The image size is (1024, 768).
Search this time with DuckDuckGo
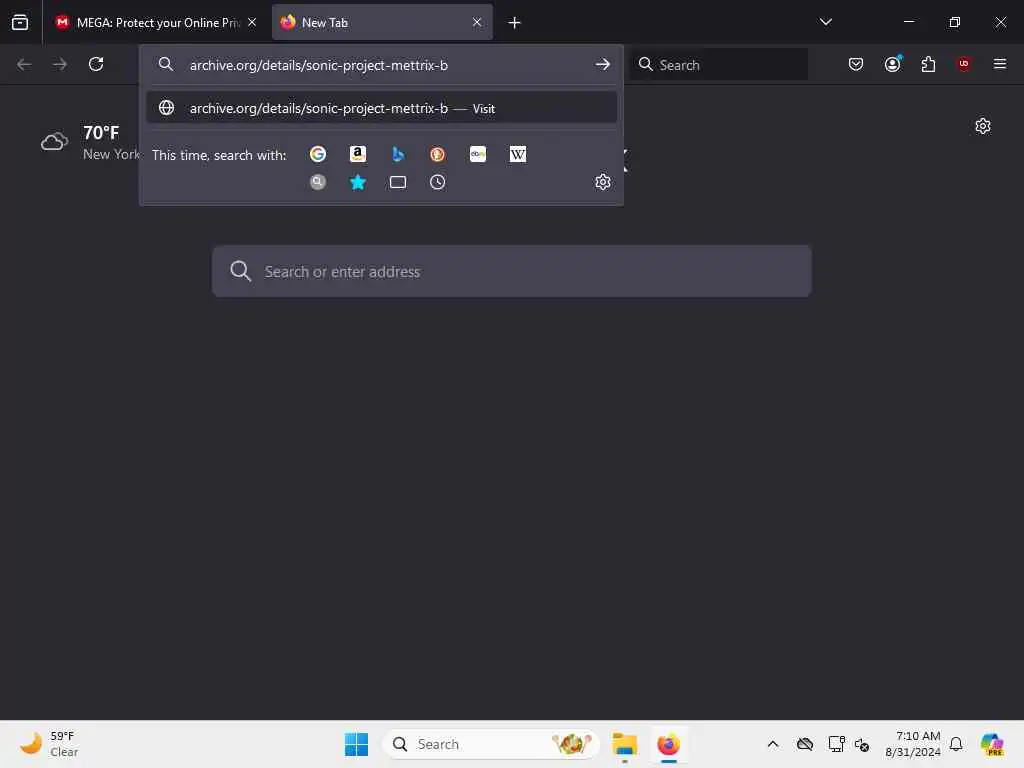pyautogui.click(x=438, y=154)
